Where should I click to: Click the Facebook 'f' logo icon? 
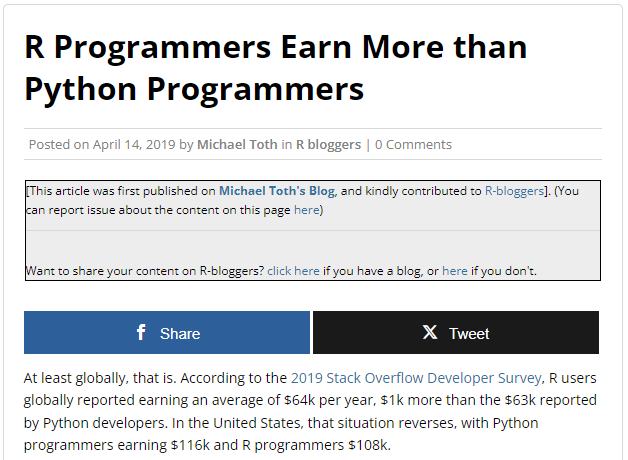coord(141,333)
